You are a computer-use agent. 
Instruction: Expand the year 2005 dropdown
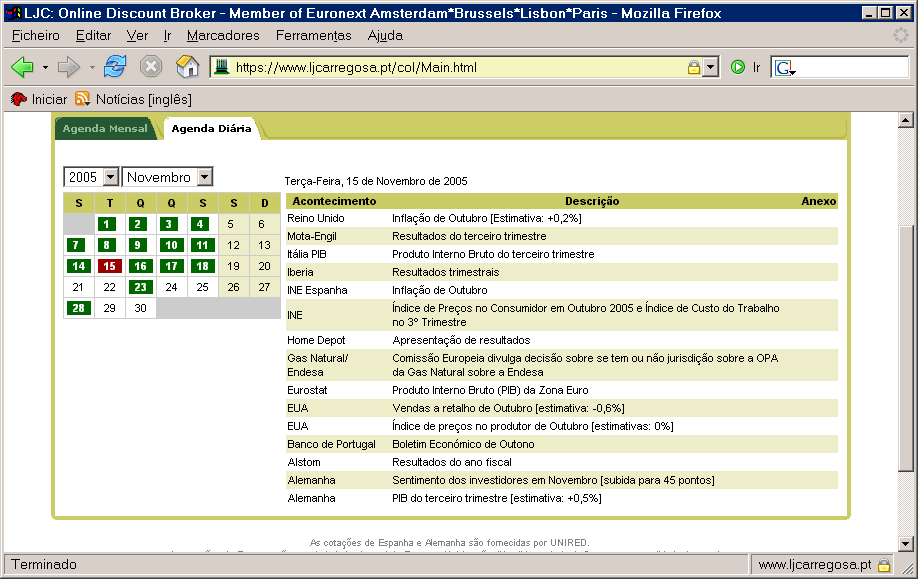click(x=110, y=177)
